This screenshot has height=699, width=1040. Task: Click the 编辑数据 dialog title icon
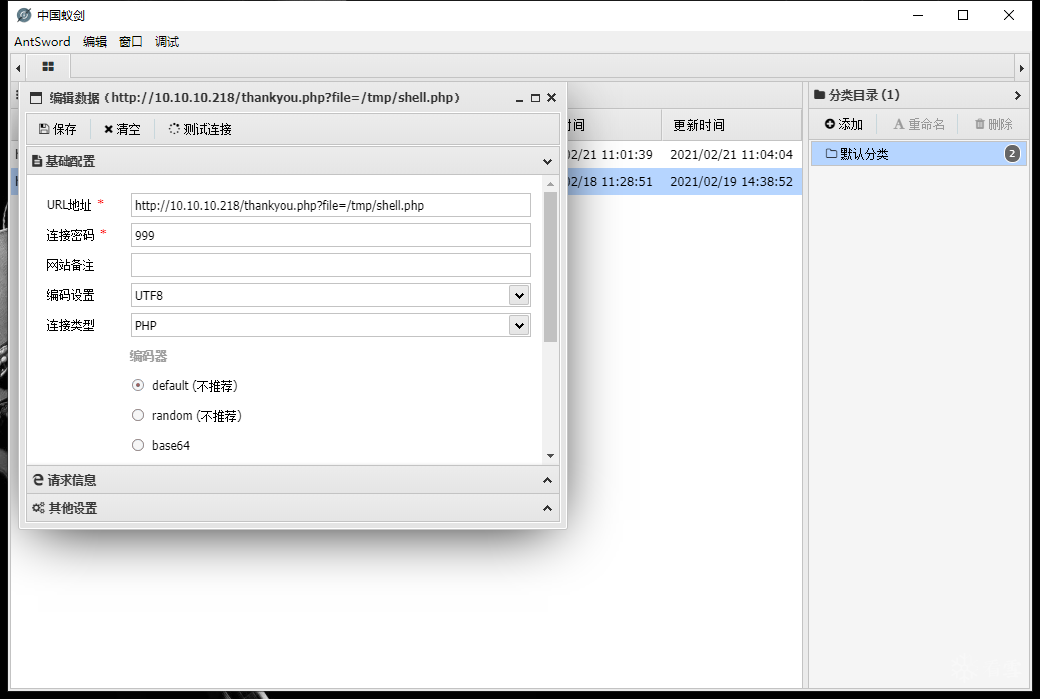coord(36,98)
